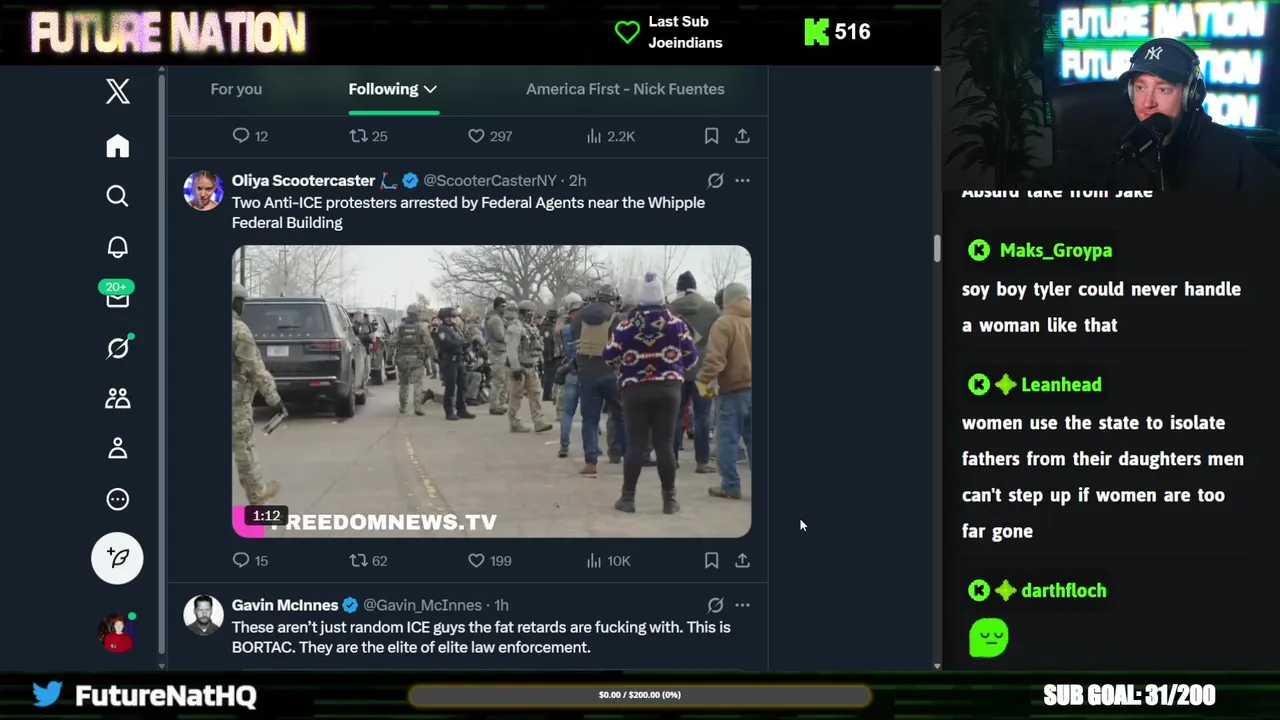1280x720 pixels.
Task: Select Leanhead username in chat
Action: pos(1061,385)
